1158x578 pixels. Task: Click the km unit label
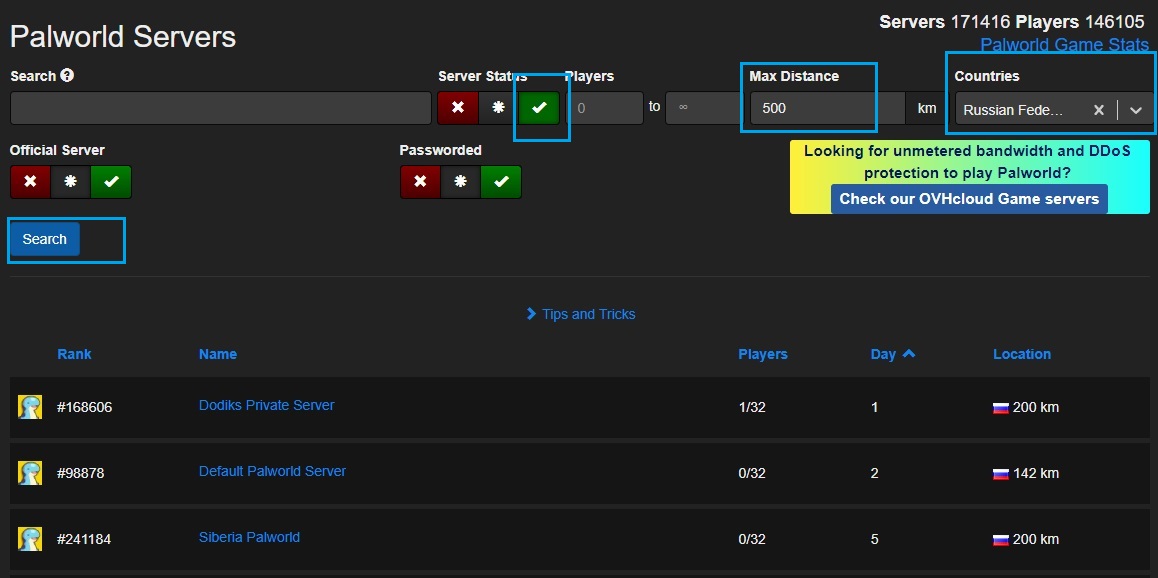click(927, 108)
